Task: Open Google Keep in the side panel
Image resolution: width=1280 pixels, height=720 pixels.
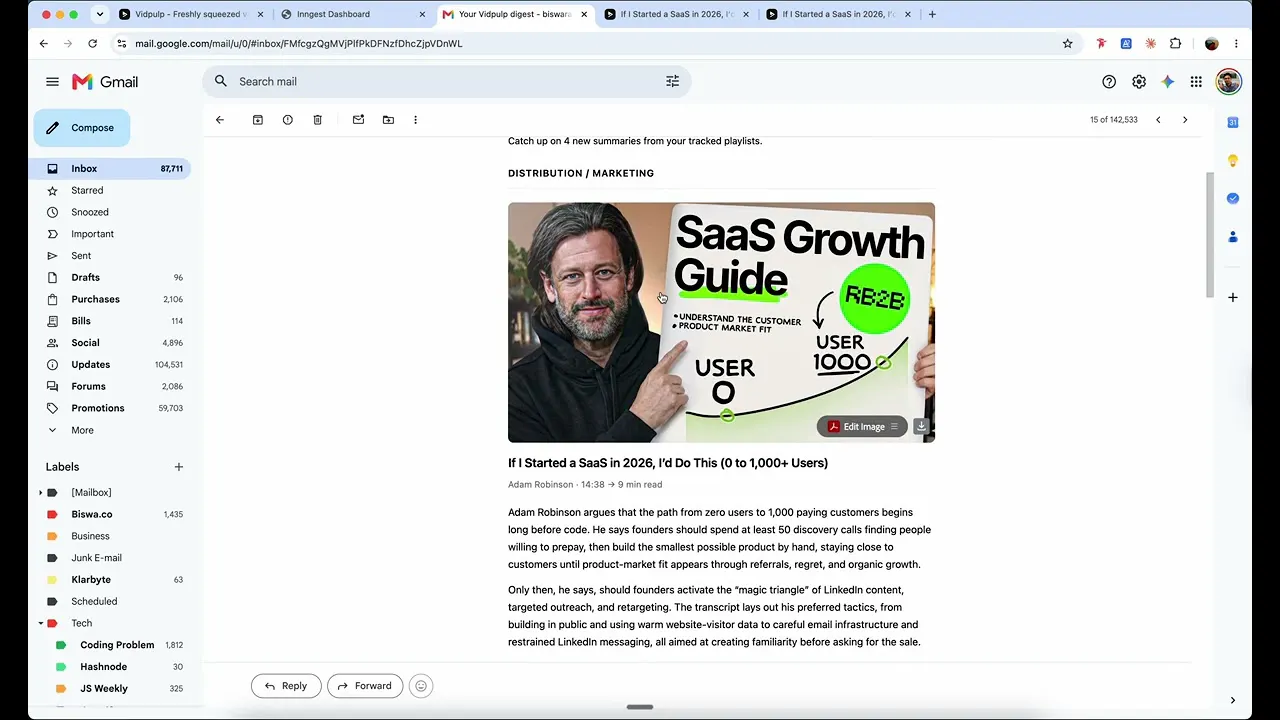Action: [x=1233, y=160]
